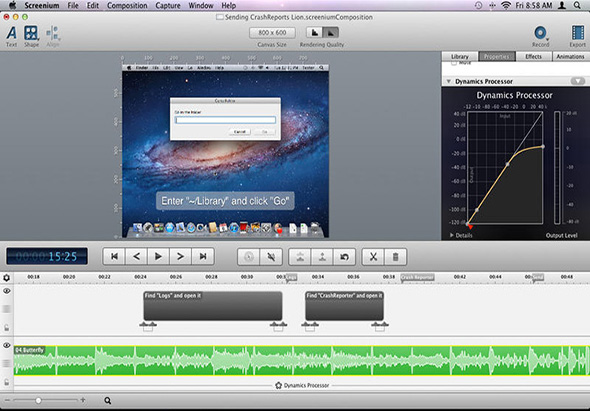The width and height of the screenshot is (590, 411).
Task: Switch to the Library tab
Action: click(460, 56)
